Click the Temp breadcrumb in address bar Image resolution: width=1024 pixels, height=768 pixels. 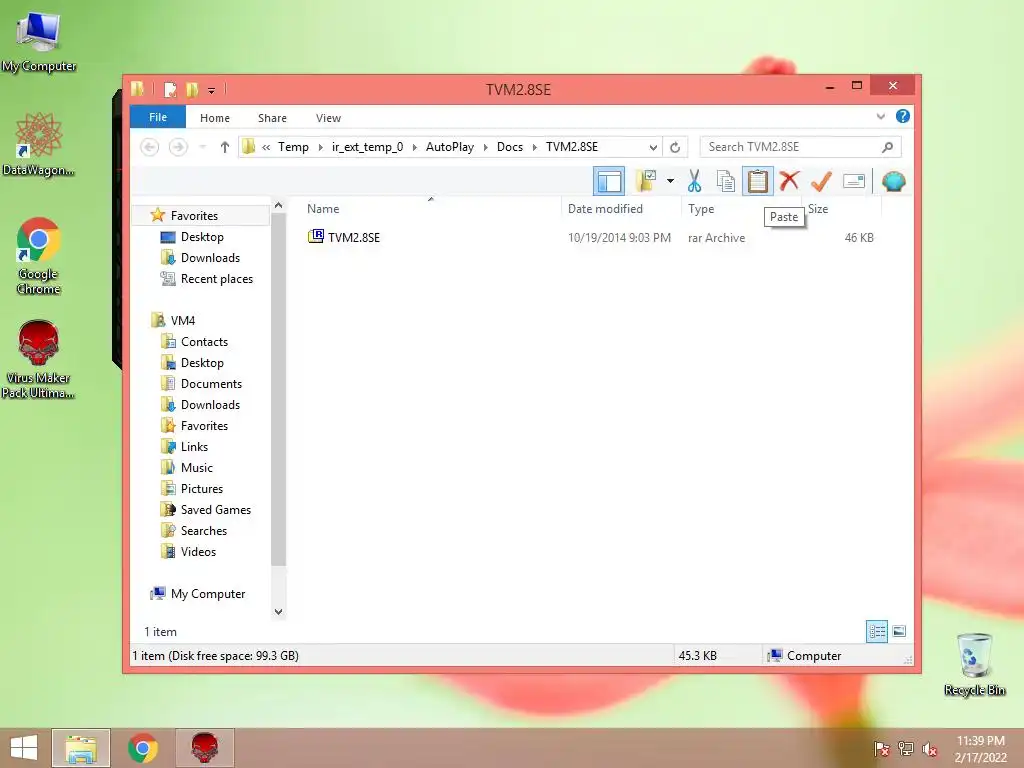click(293, 147)
